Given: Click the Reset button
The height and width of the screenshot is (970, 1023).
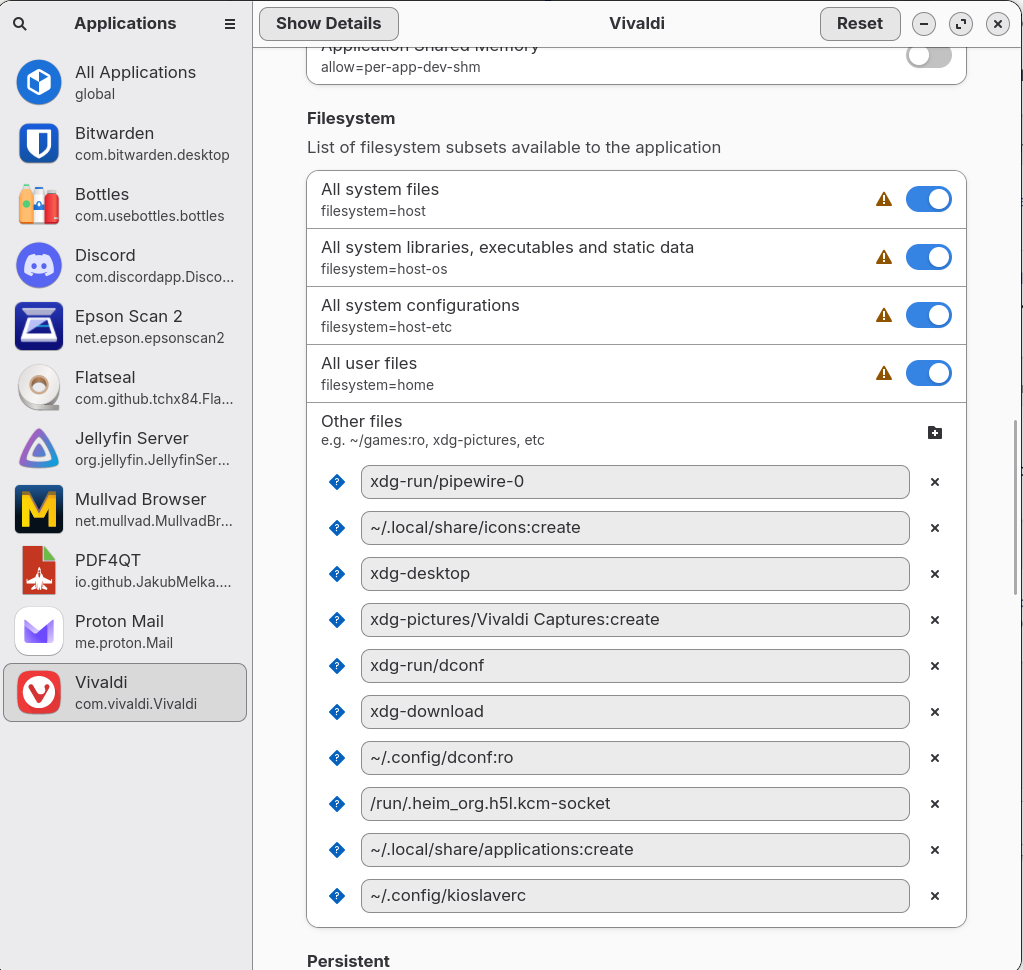Looking at the screenshot, I should 859,24.
